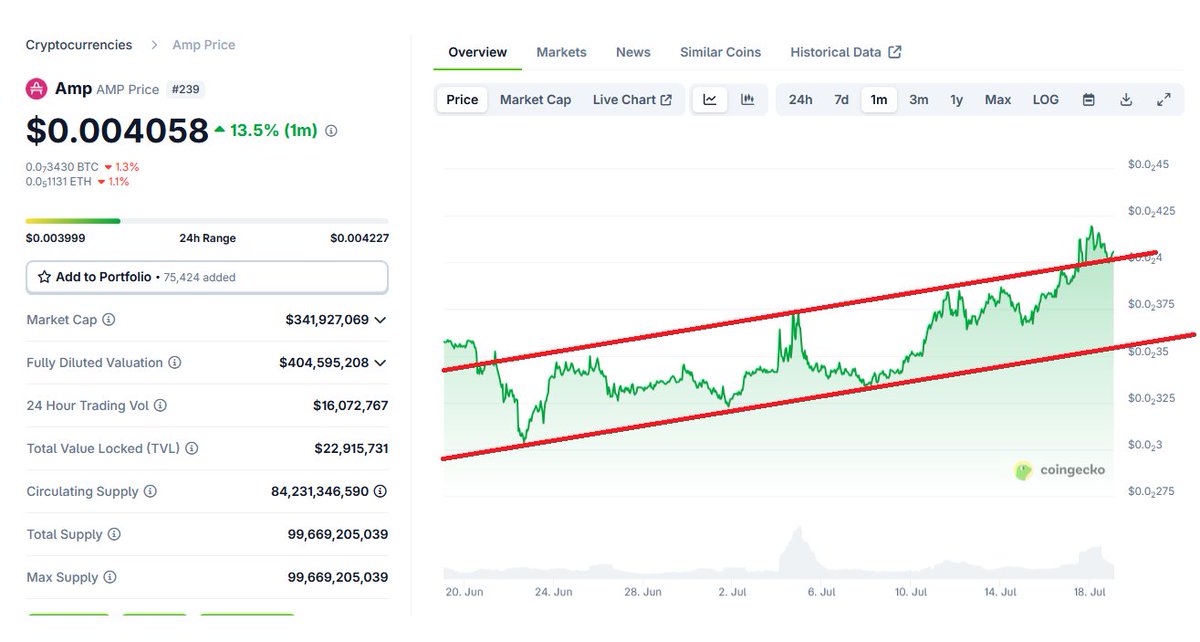Image resolution: width=1200 pixels, height=642 pixels.
Task: Click the $0.004227 range high value
Action: click(359, 238)
